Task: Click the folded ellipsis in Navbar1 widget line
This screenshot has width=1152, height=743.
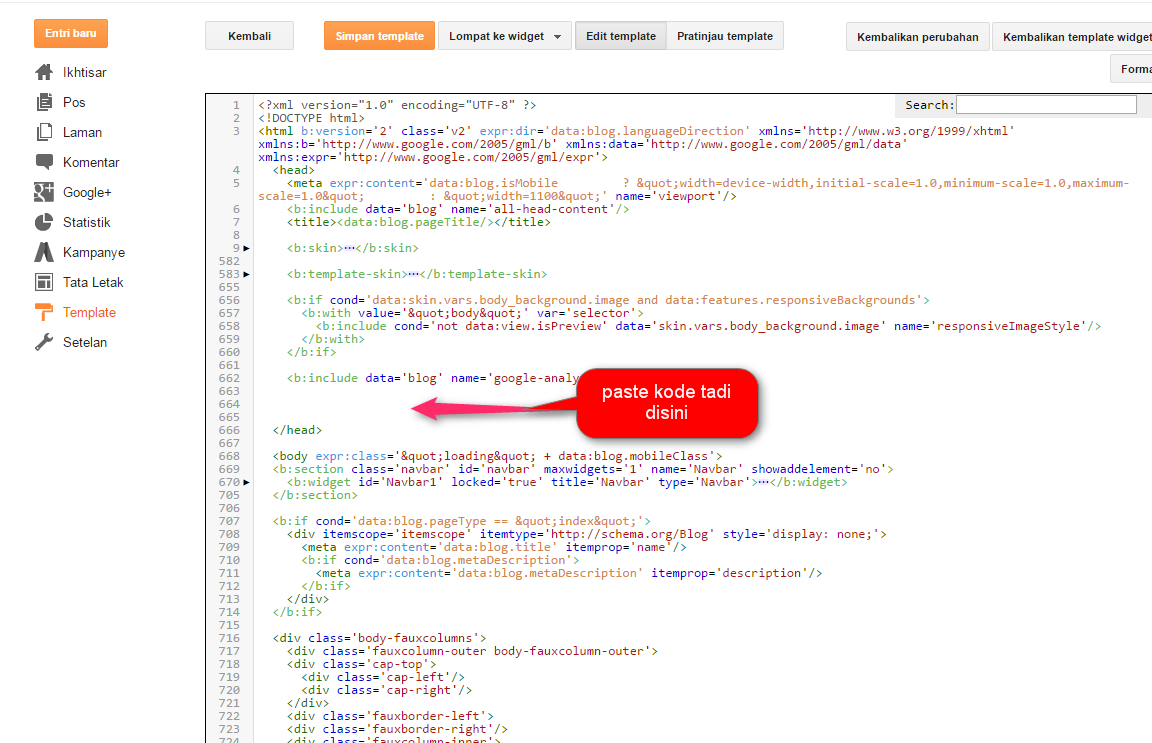Action: 763,482
